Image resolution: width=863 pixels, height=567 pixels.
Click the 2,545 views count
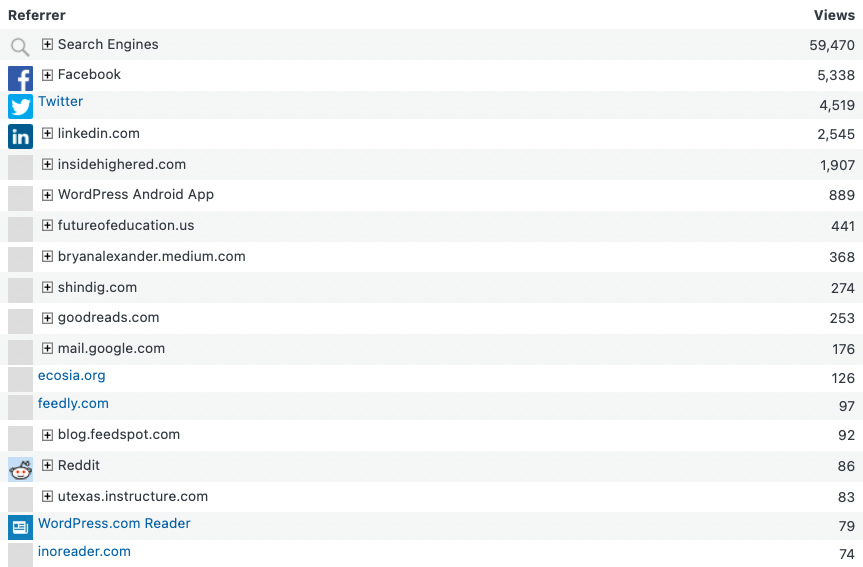[x=835, y=134]
